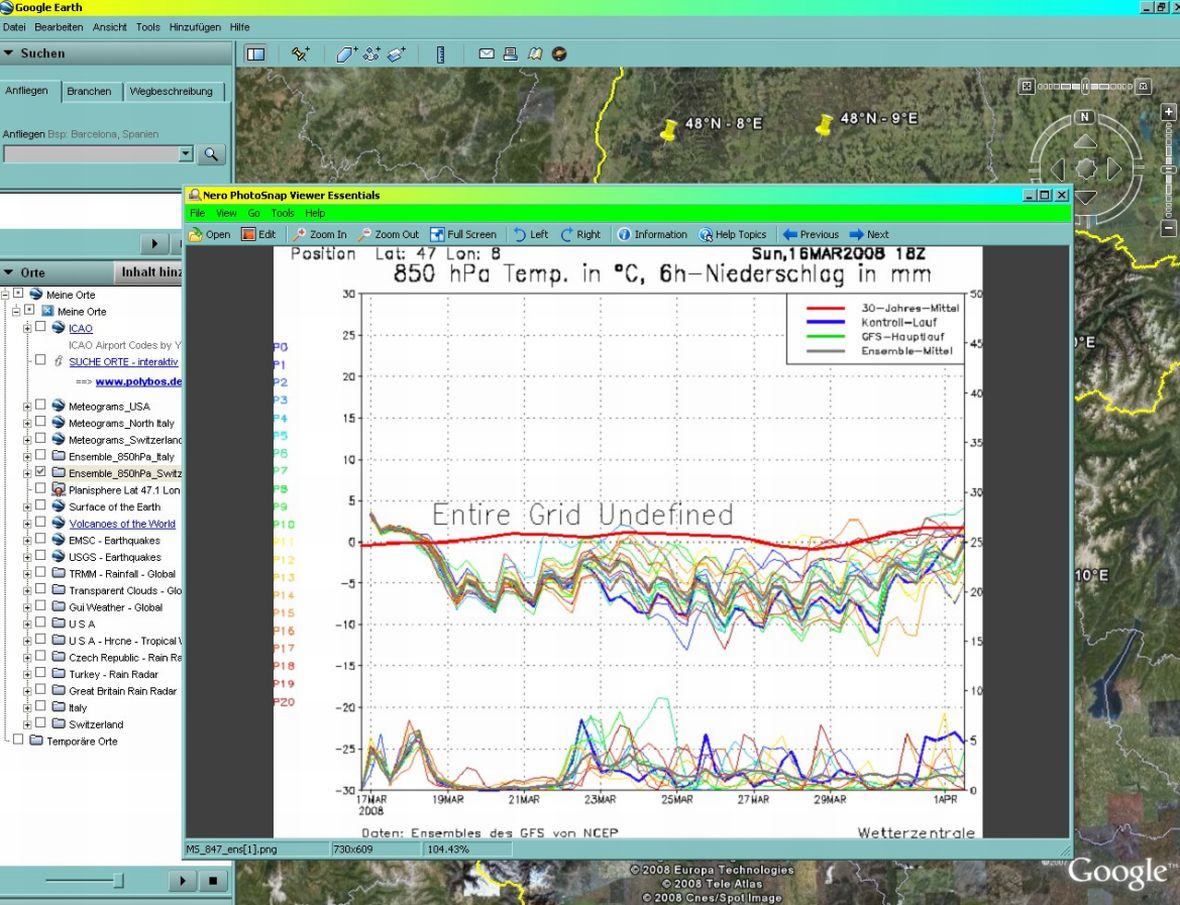The image size is (1180, 905).
Task: Click the print icon in Google Earth toolbar
Action: 510,54
